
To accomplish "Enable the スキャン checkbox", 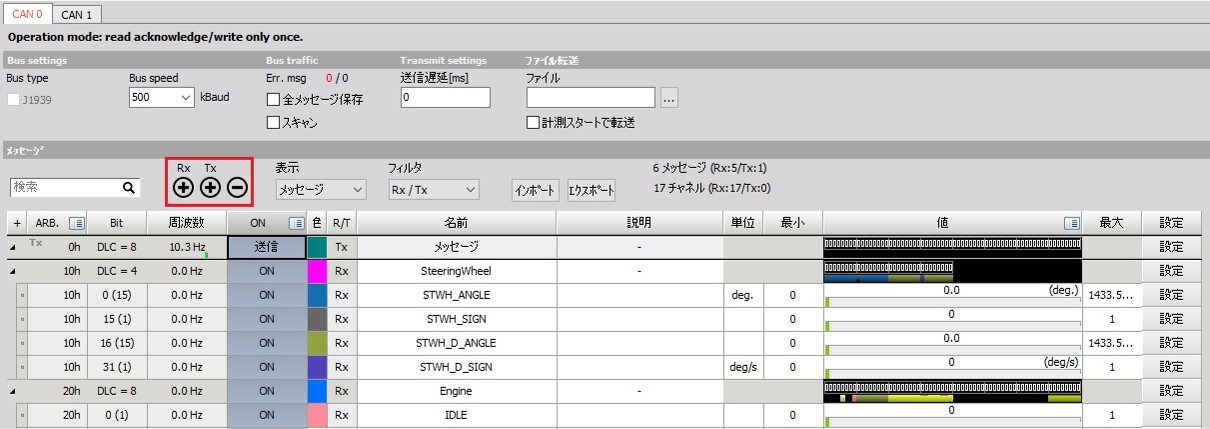I will [x=273, y=123].
